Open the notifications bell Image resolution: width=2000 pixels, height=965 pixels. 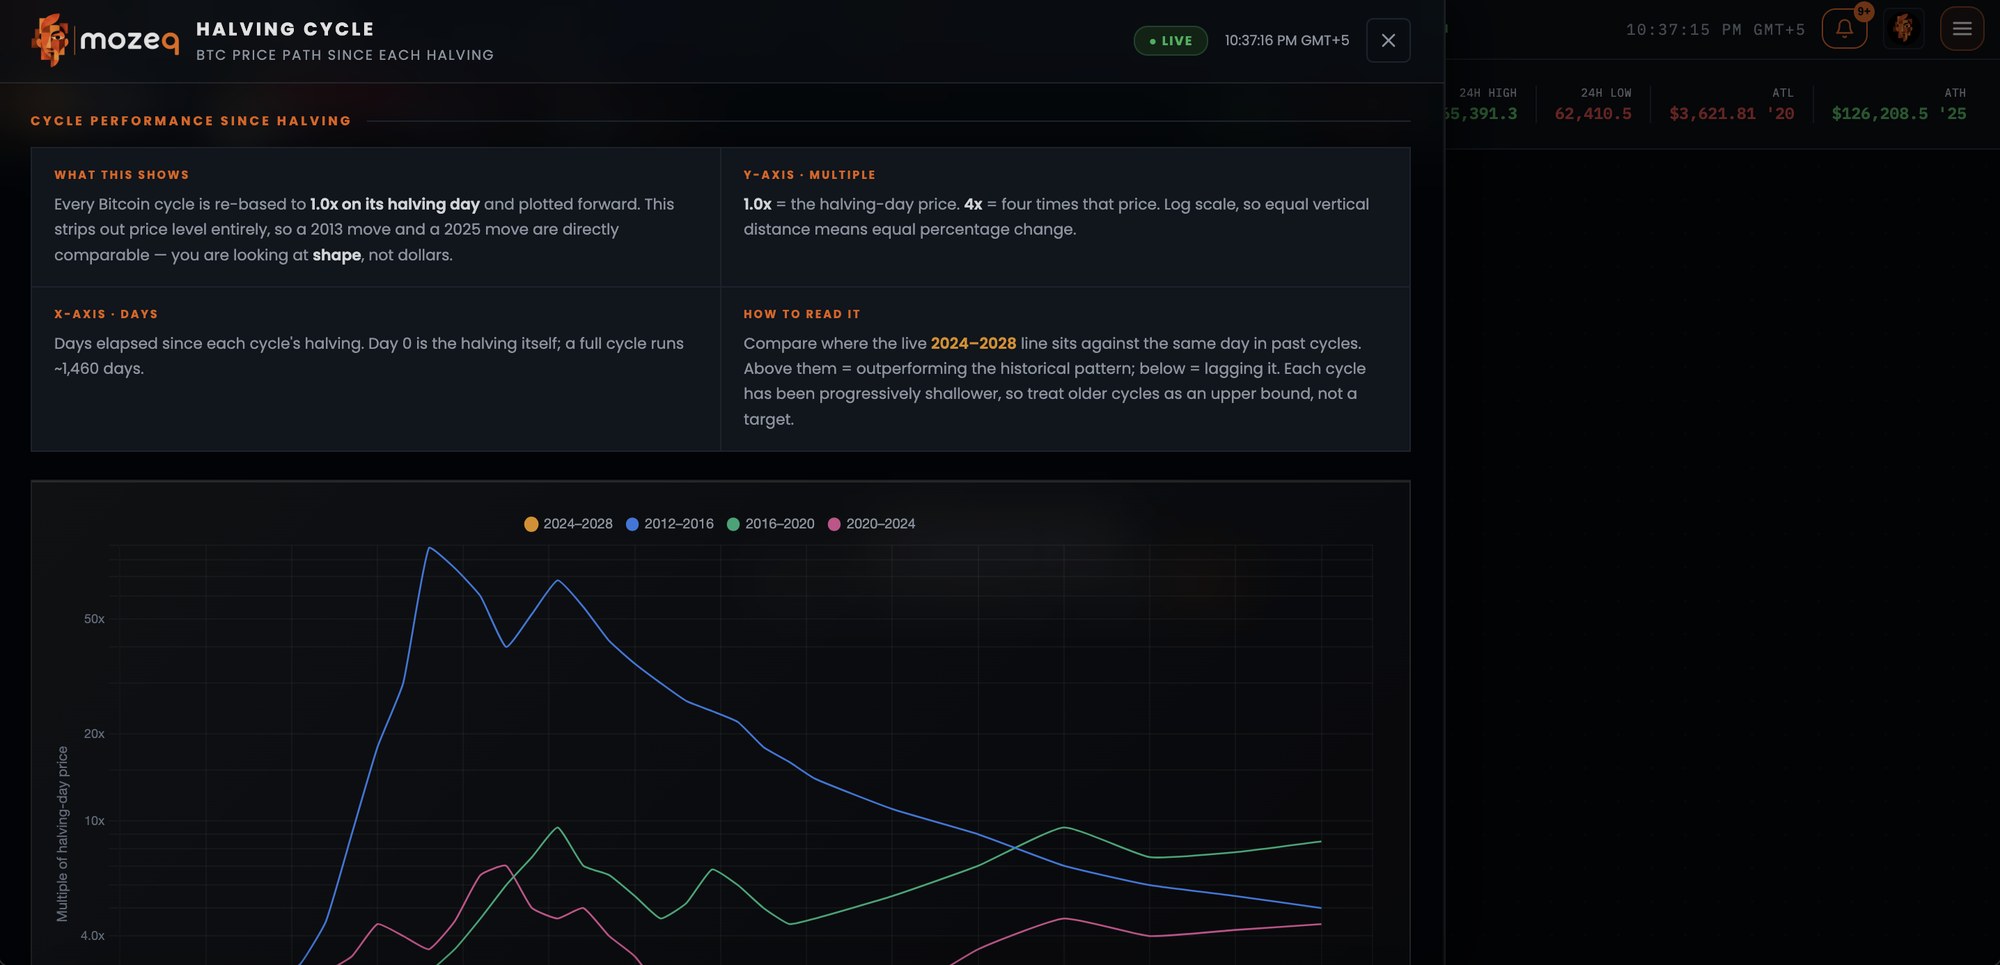pos(1844,29)
